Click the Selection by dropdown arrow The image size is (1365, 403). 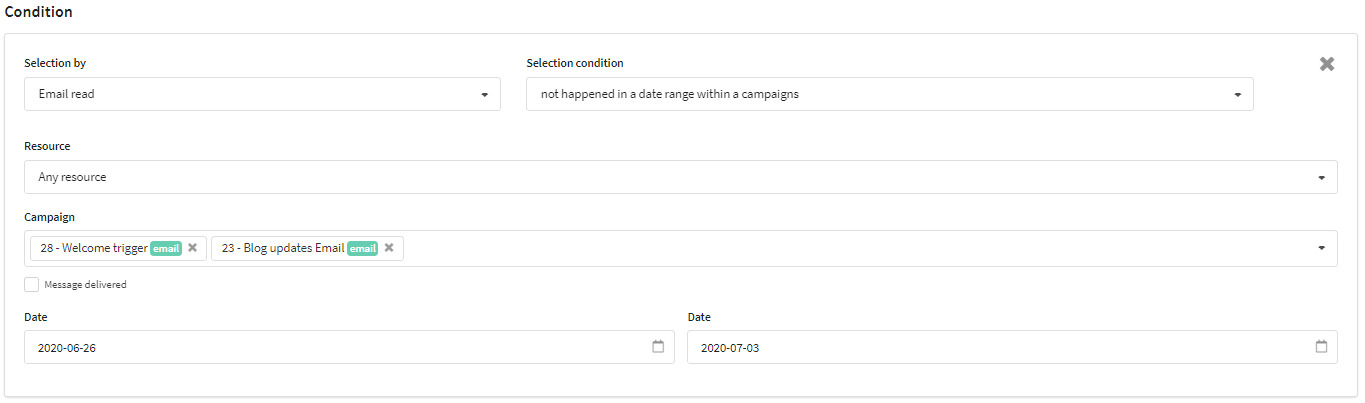[484, 95]
